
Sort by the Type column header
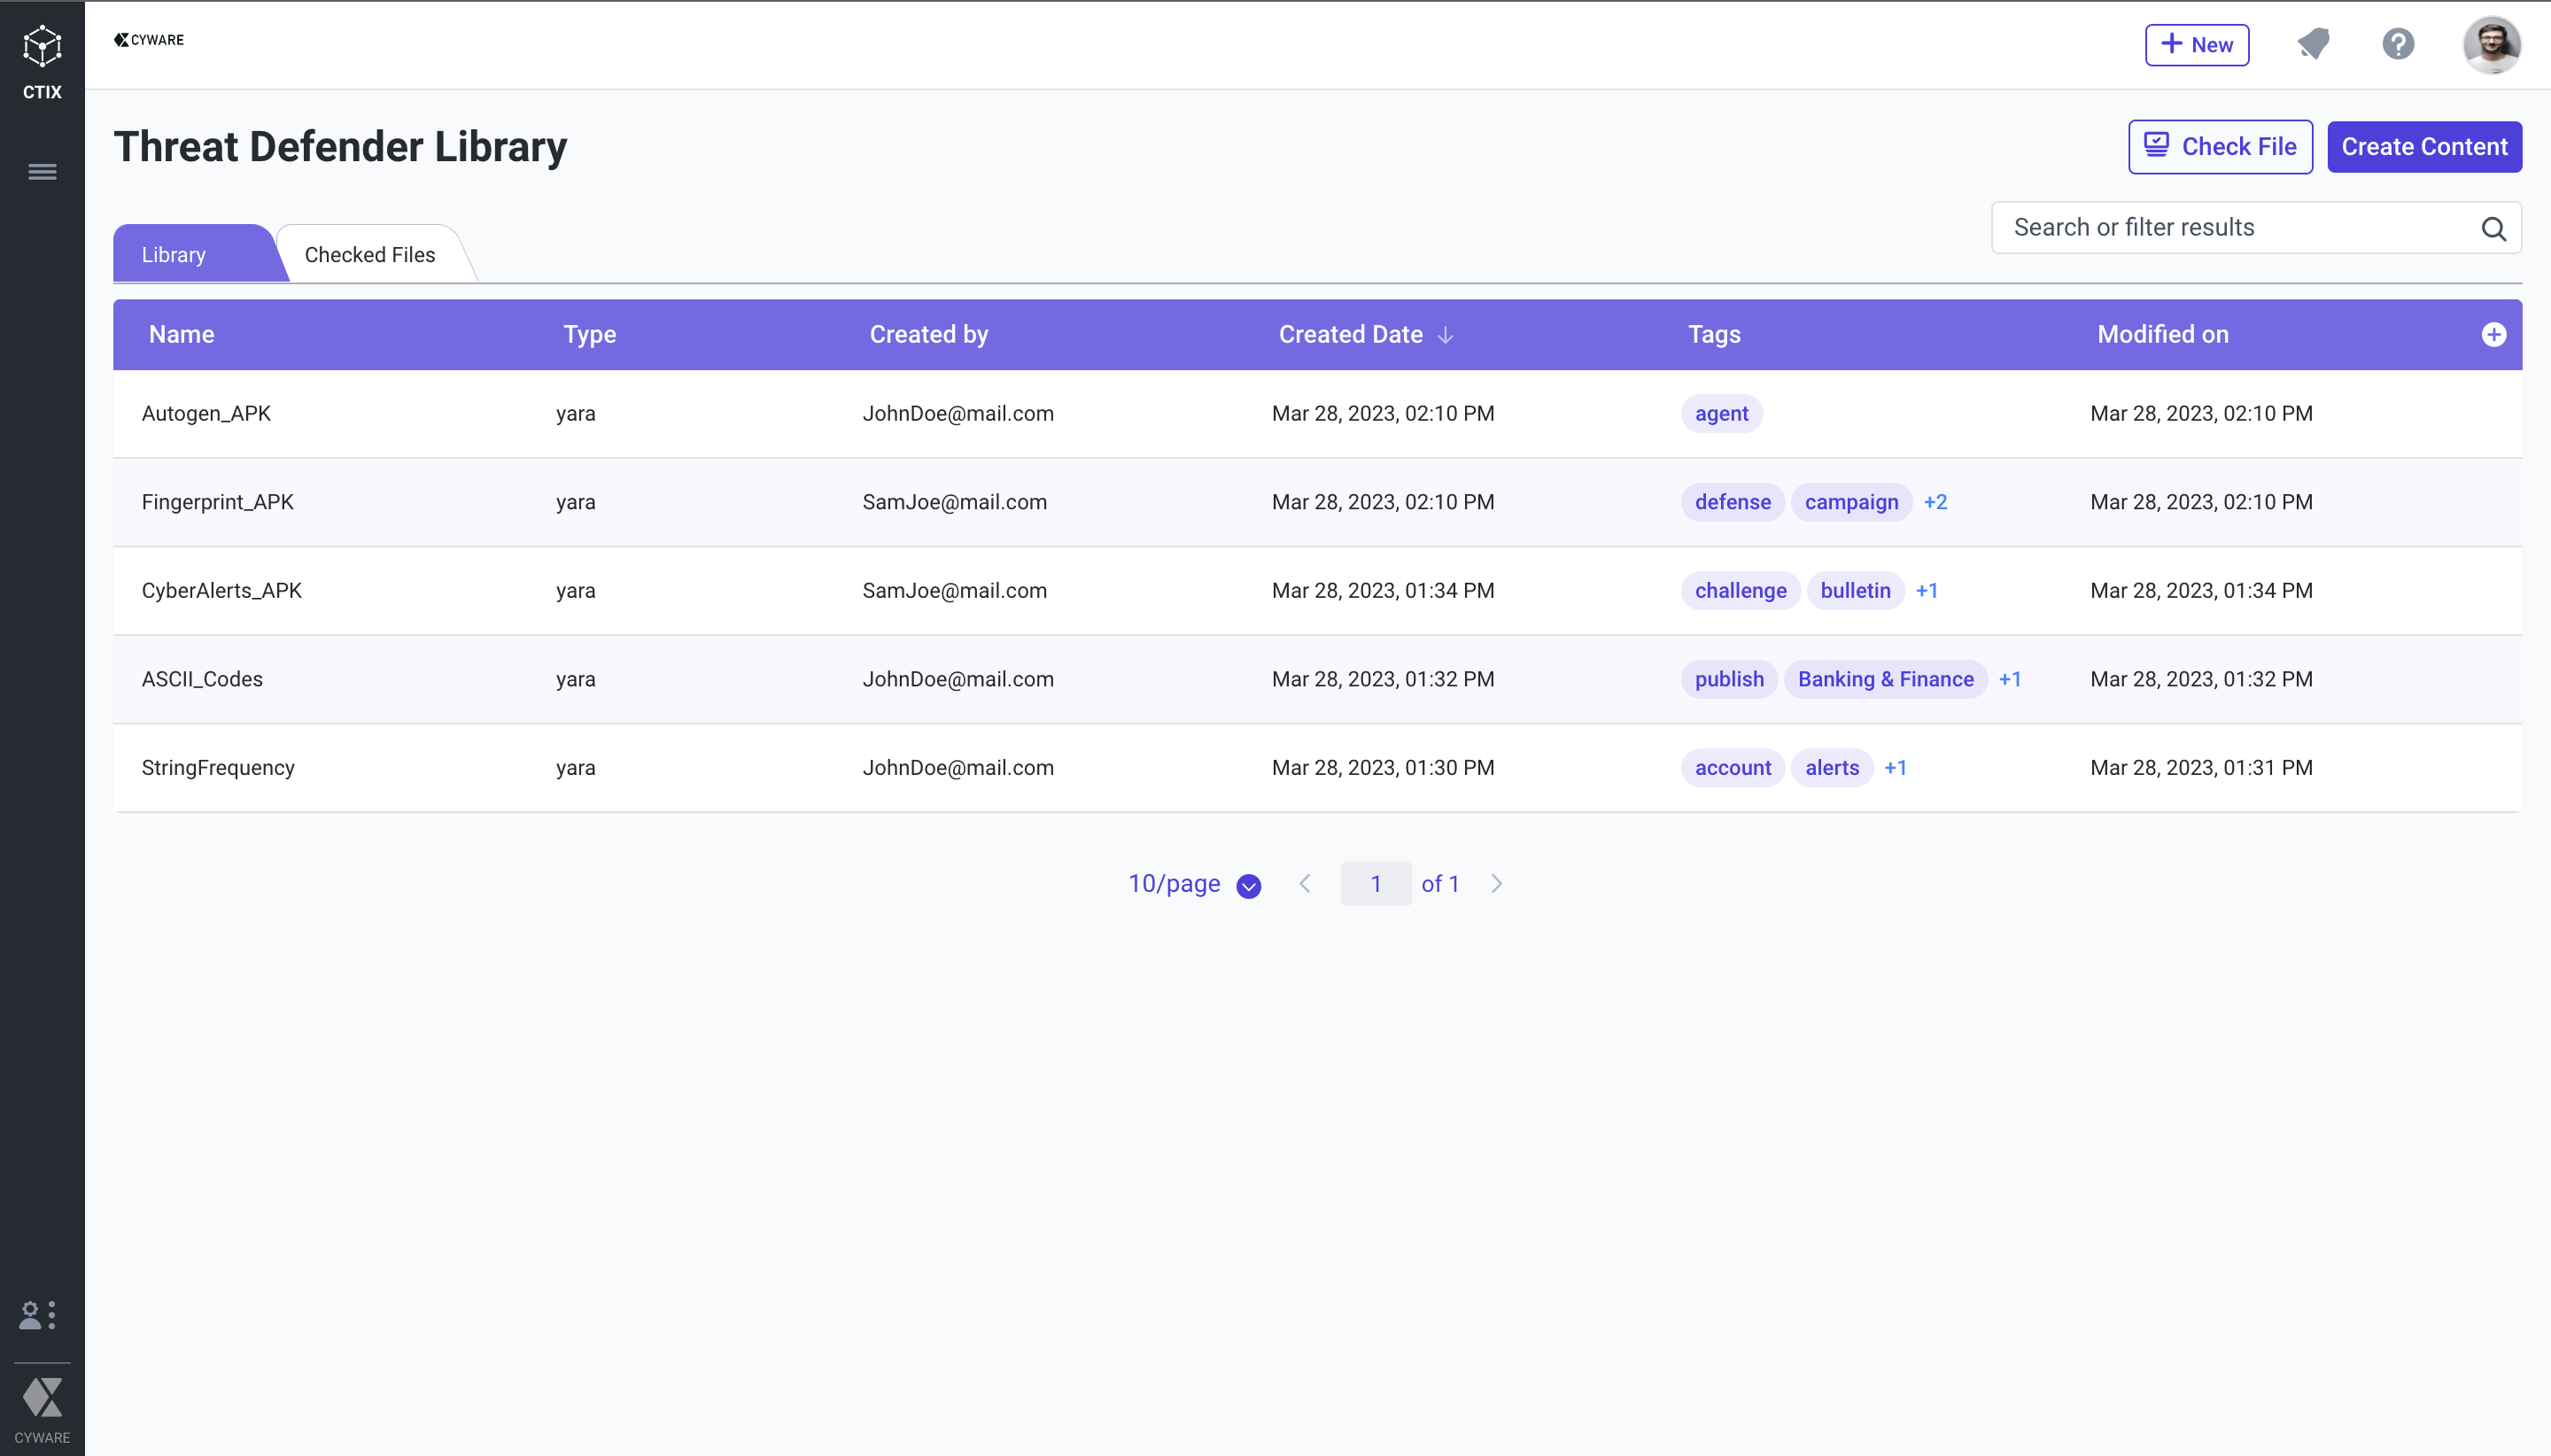coord(590,335)
